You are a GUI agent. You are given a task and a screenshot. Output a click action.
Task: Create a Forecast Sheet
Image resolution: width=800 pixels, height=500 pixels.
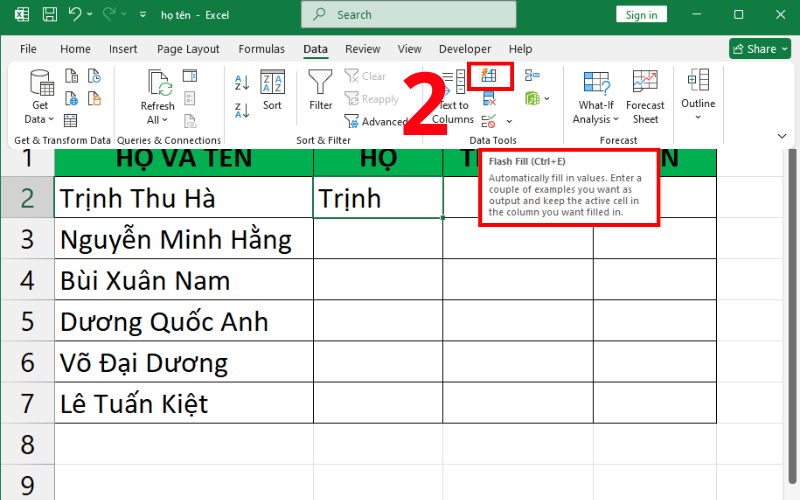[x=645, y=97]
